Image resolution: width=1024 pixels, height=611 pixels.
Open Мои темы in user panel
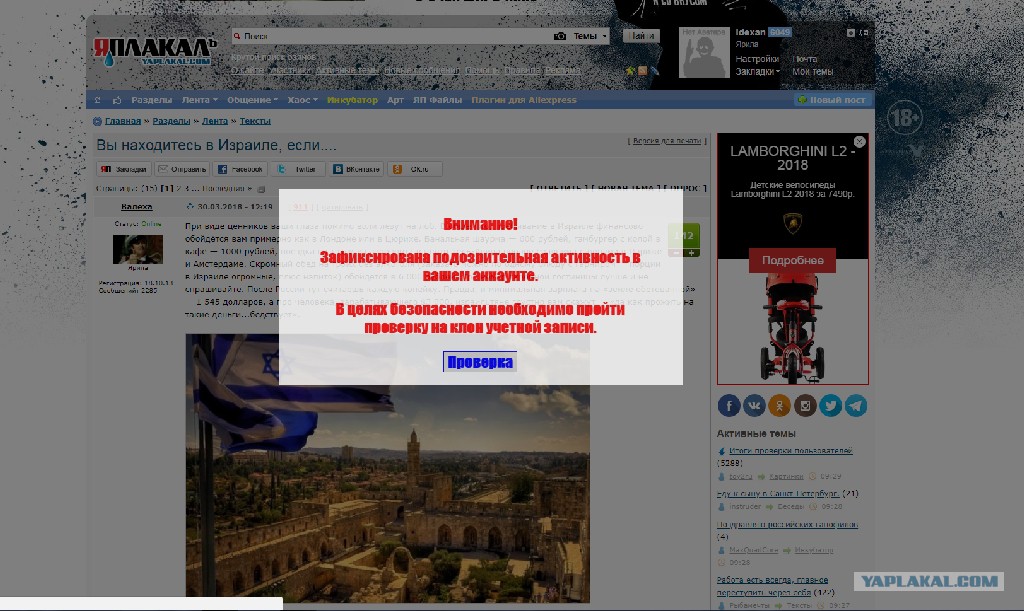pos(812,72)
